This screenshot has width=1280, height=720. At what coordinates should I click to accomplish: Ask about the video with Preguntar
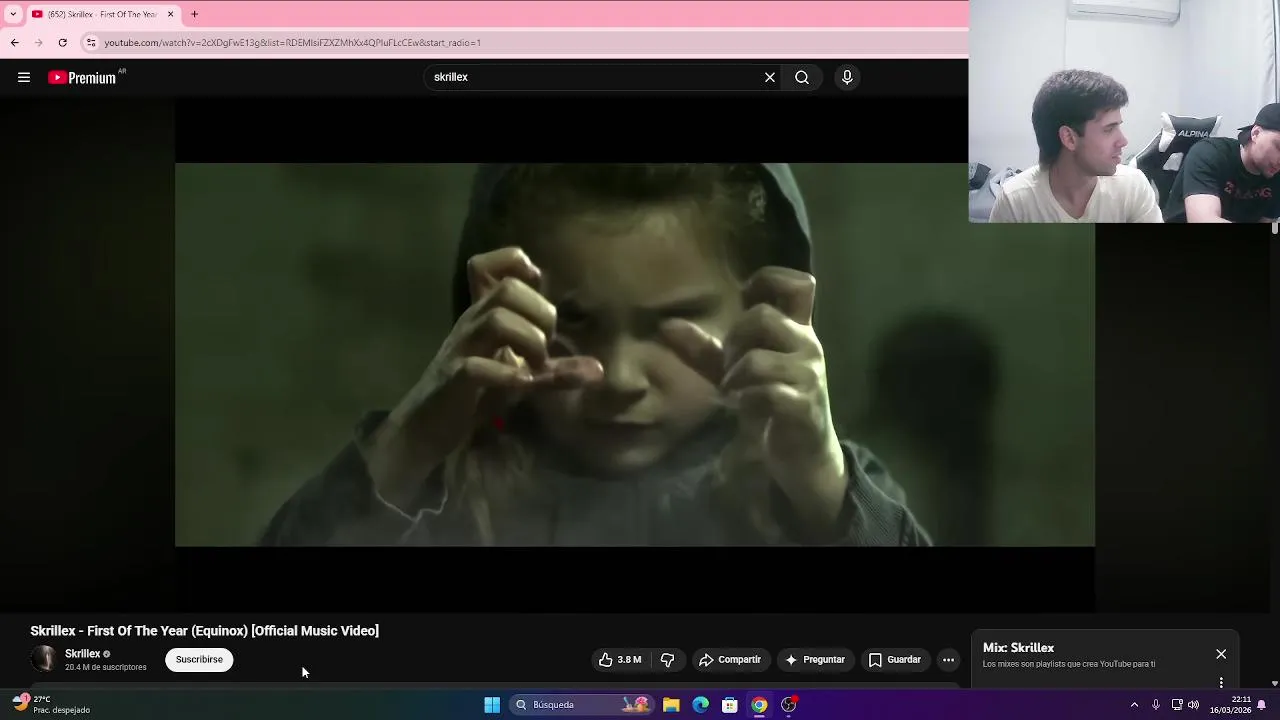click(816, 660)
